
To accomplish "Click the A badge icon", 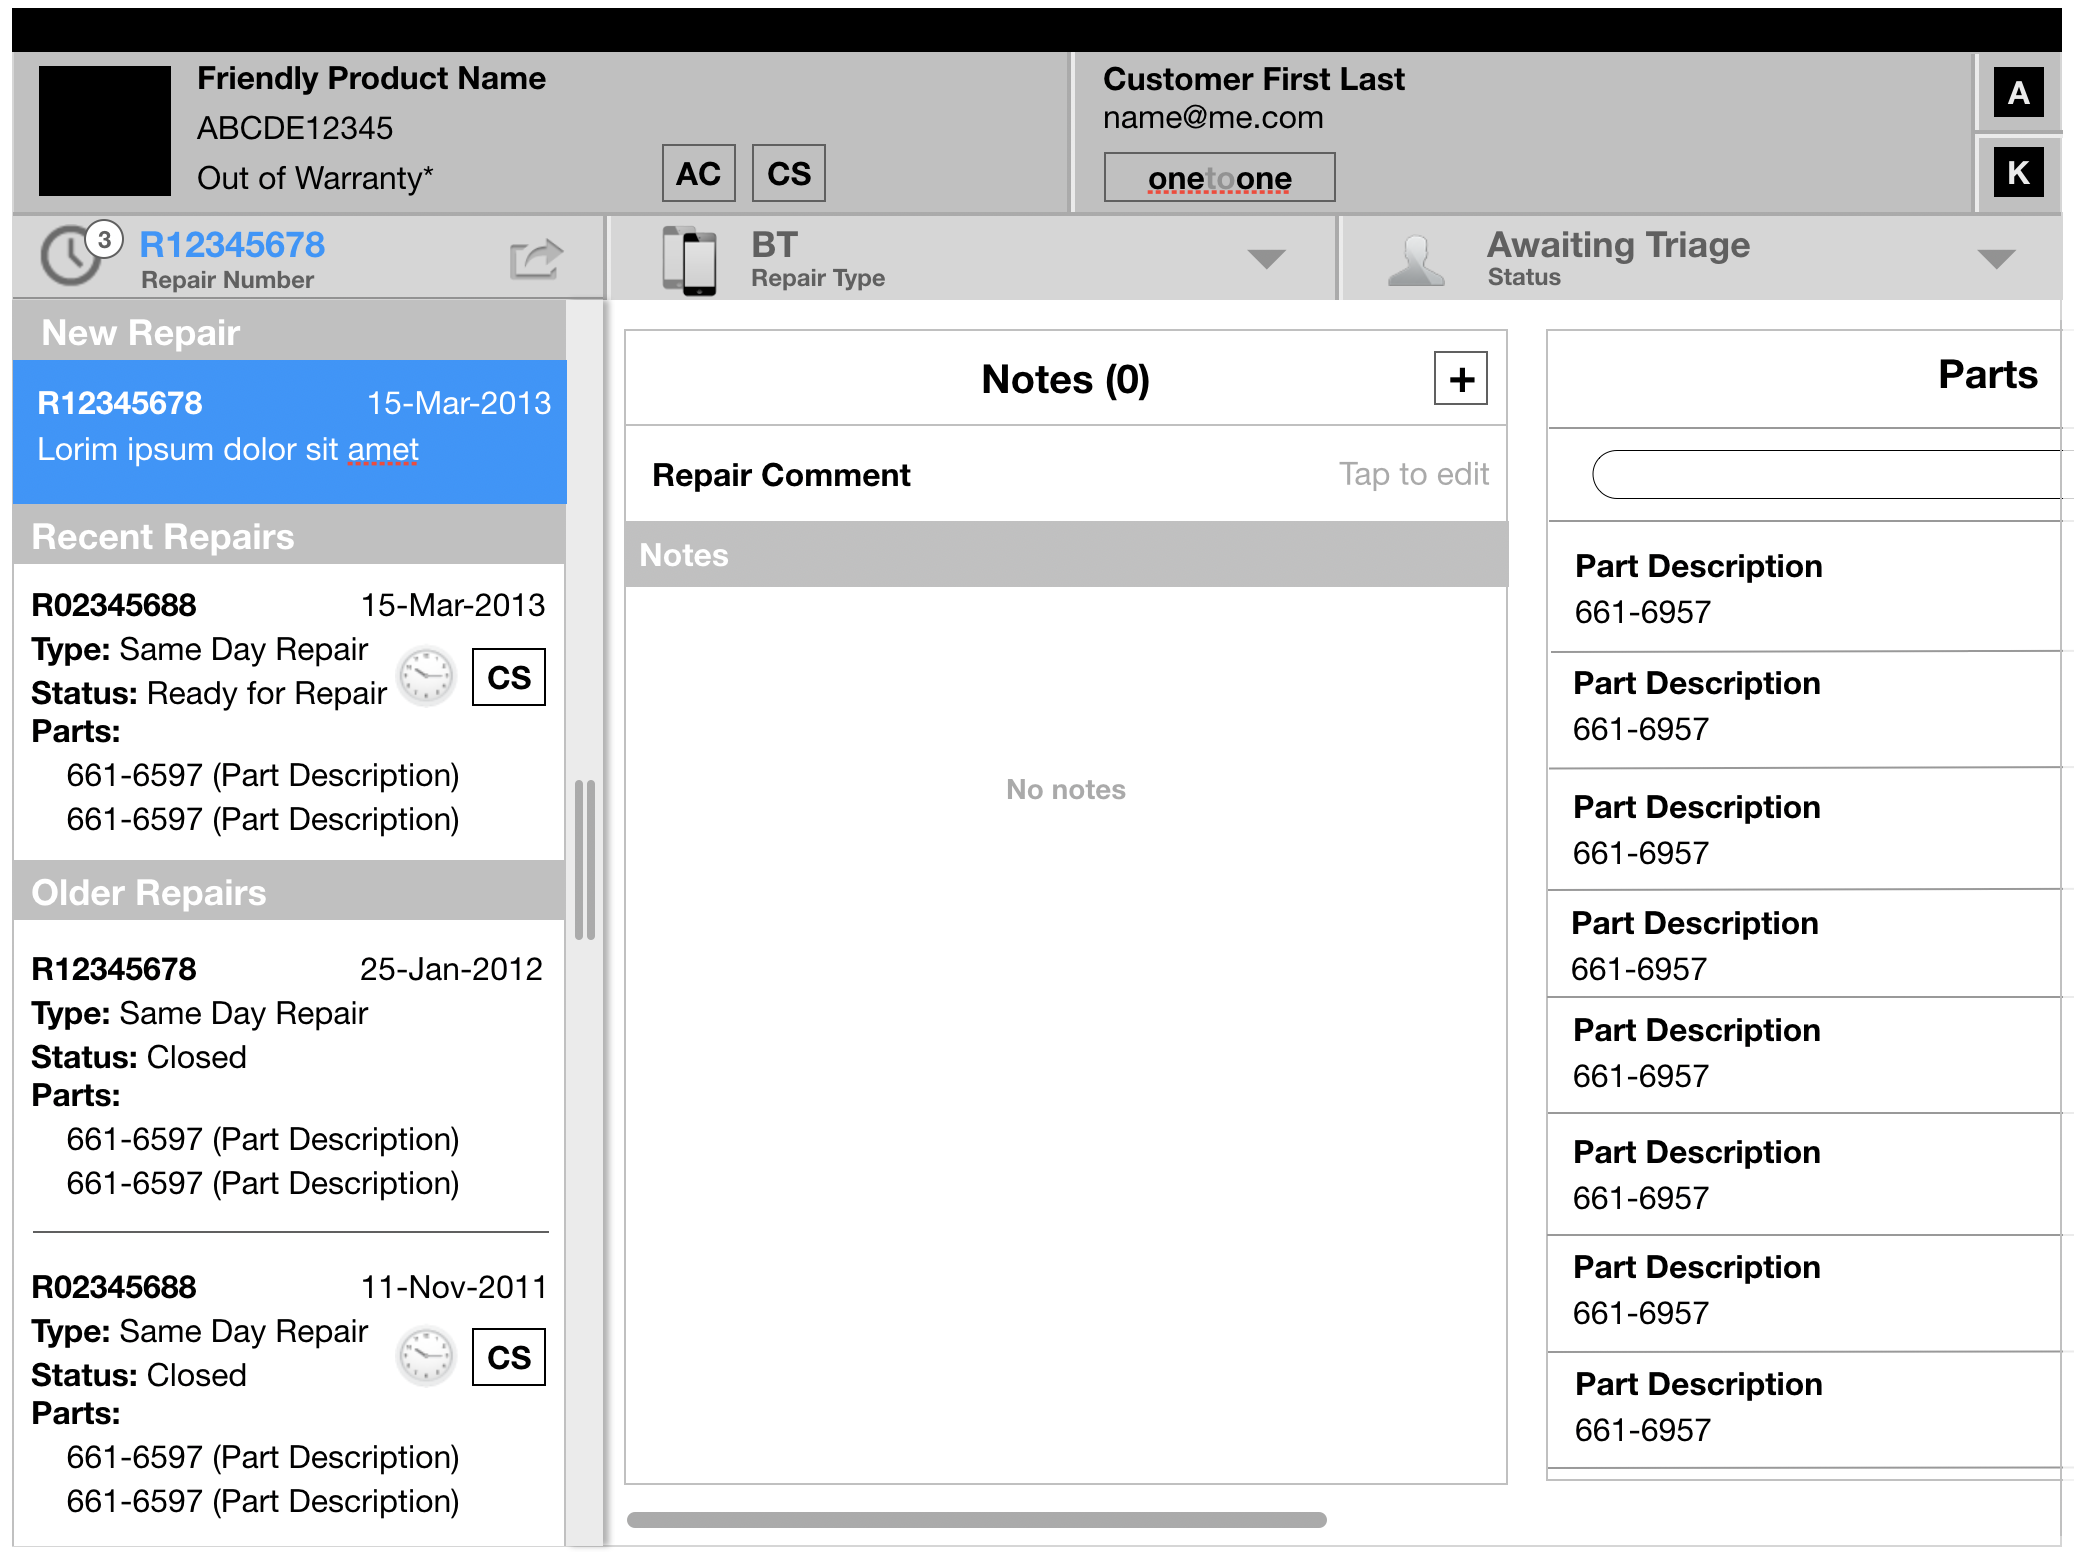I will (x=2018, y=93).
